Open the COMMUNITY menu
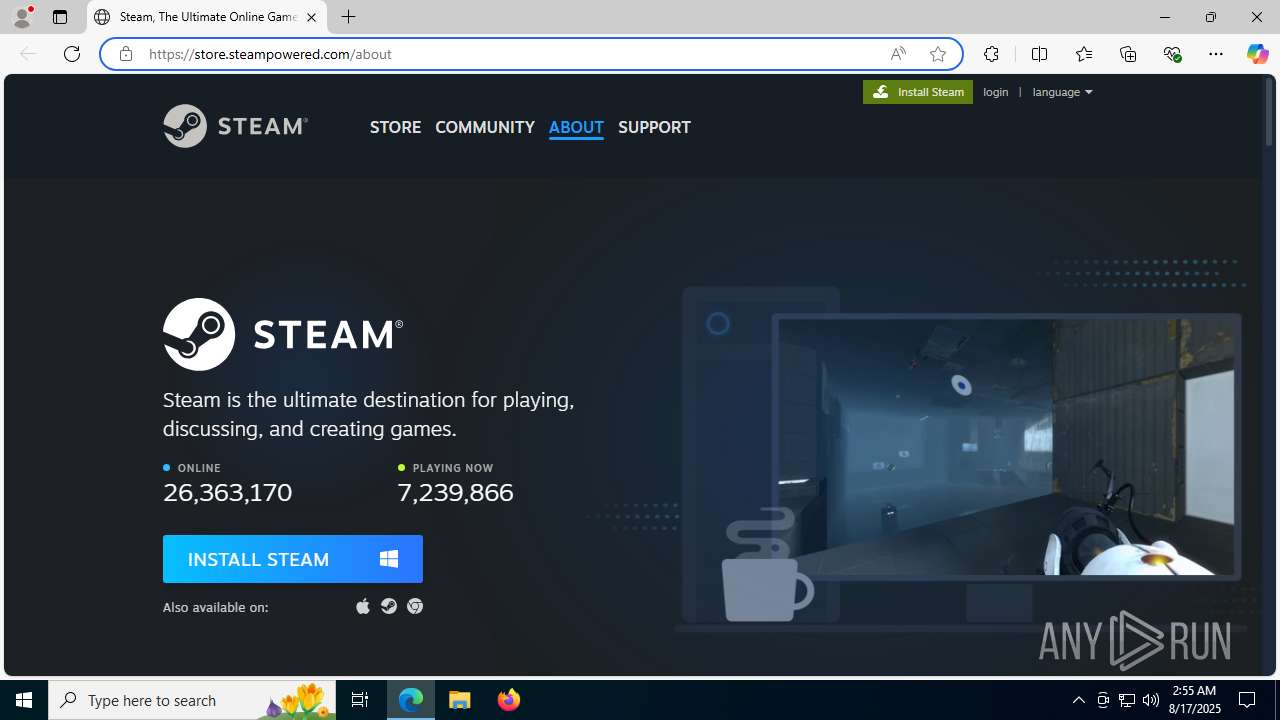The width and height of the screenshot is (1280, 720). pyautogui.click(x=485, y=127)
